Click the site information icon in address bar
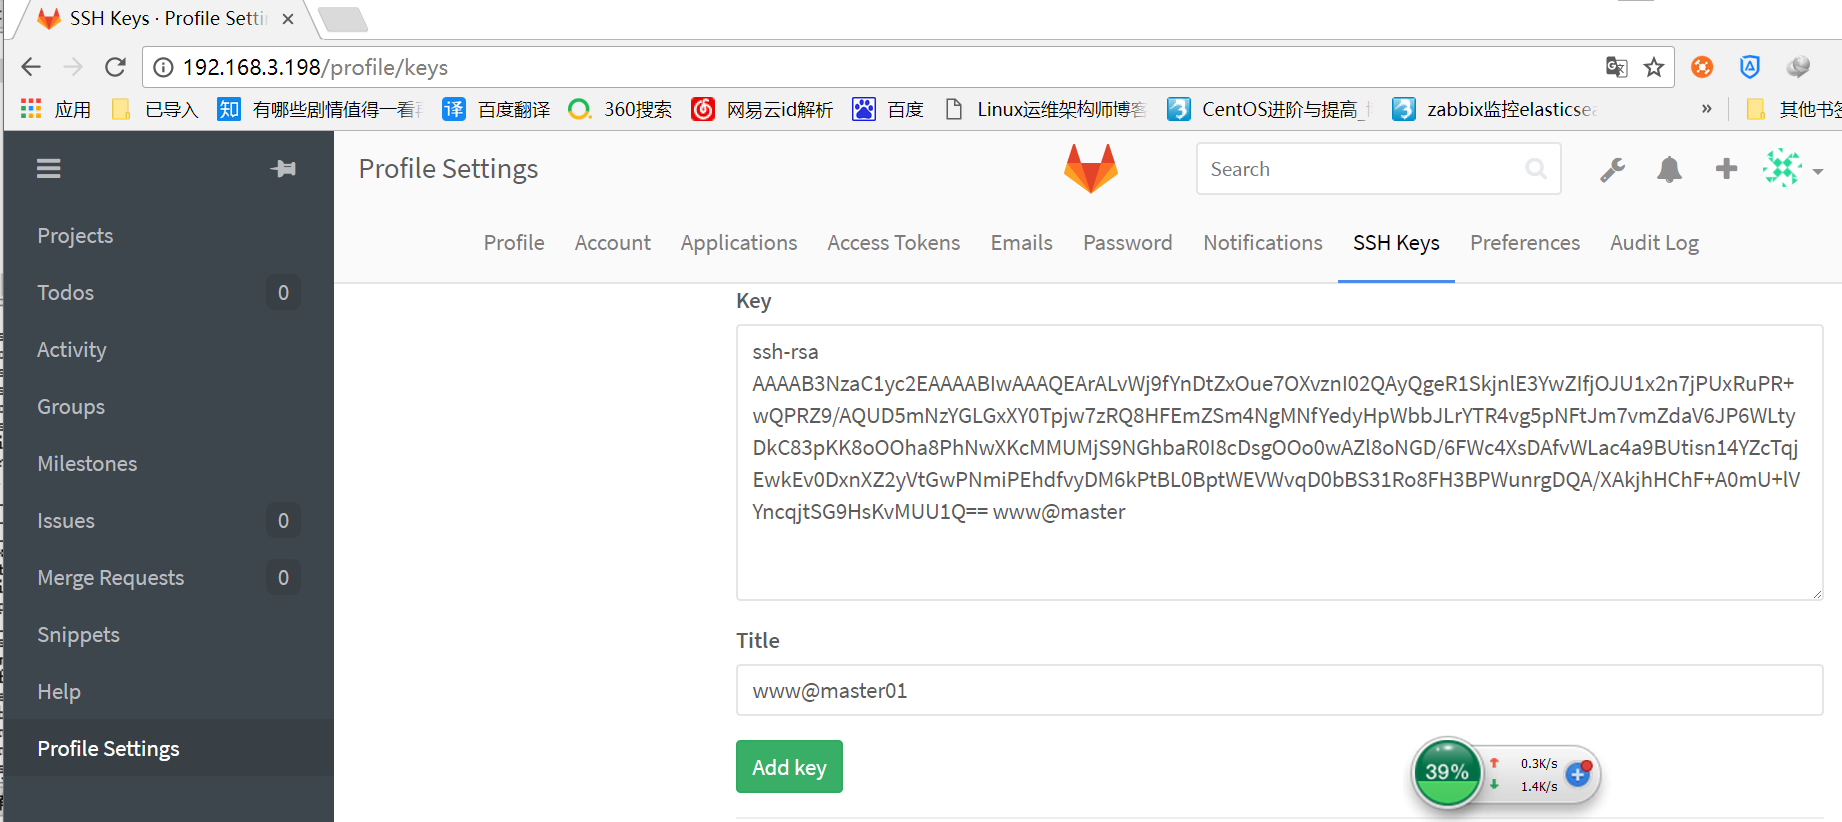1842x822 pixels. (163, 67)
